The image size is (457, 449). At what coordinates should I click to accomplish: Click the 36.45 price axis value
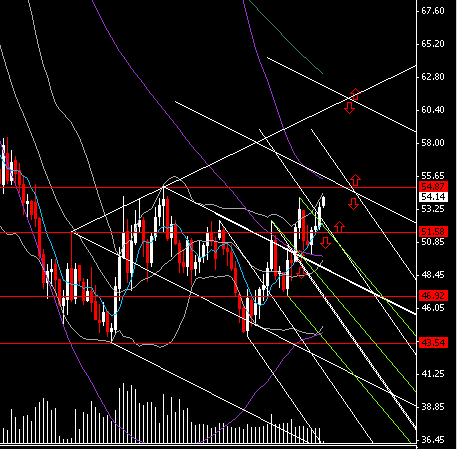(433, 440)
